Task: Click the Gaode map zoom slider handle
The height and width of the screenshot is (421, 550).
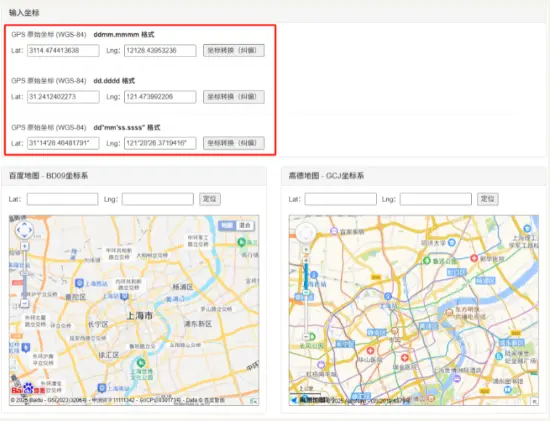Action: coord(306,292)
